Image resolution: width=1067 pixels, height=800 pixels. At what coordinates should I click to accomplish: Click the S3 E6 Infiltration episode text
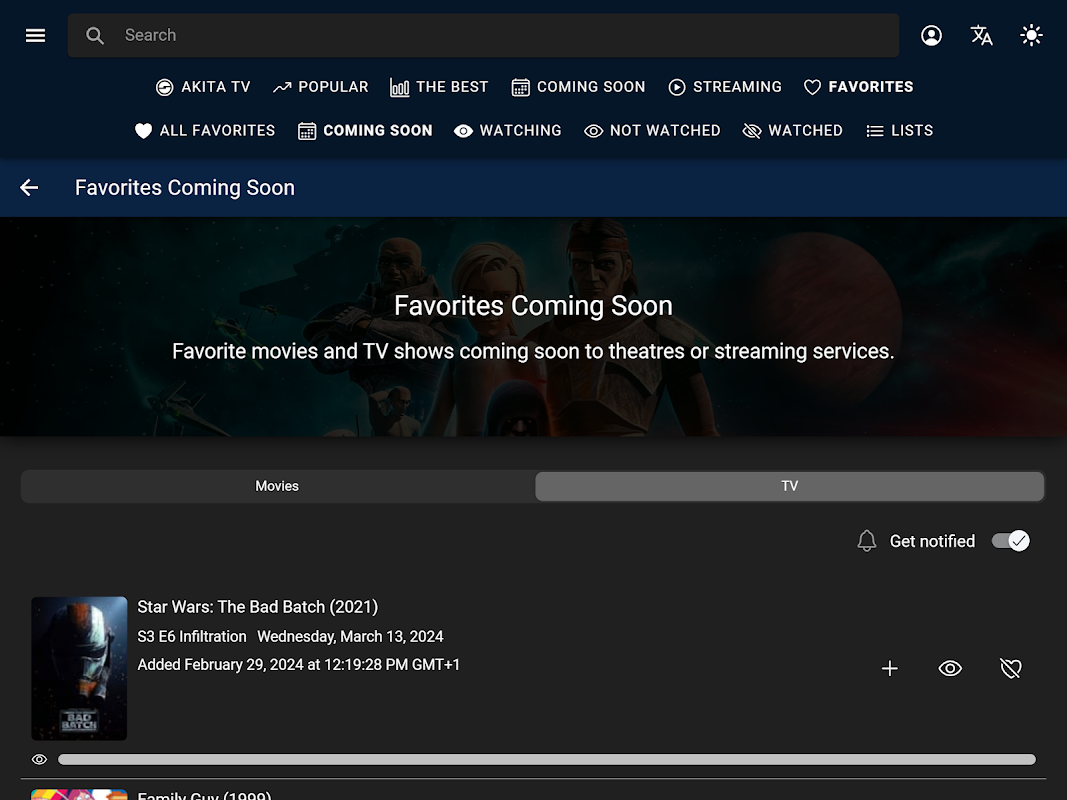[192, 637]
